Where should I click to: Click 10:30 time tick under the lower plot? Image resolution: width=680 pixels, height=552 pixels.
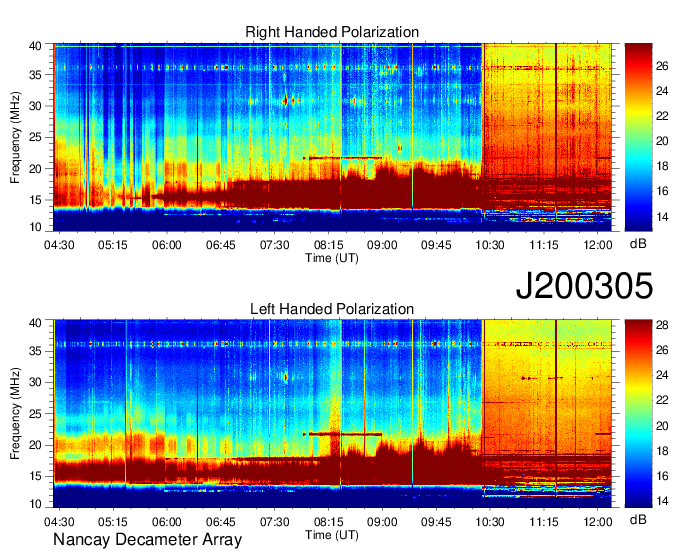coord(490,522)
